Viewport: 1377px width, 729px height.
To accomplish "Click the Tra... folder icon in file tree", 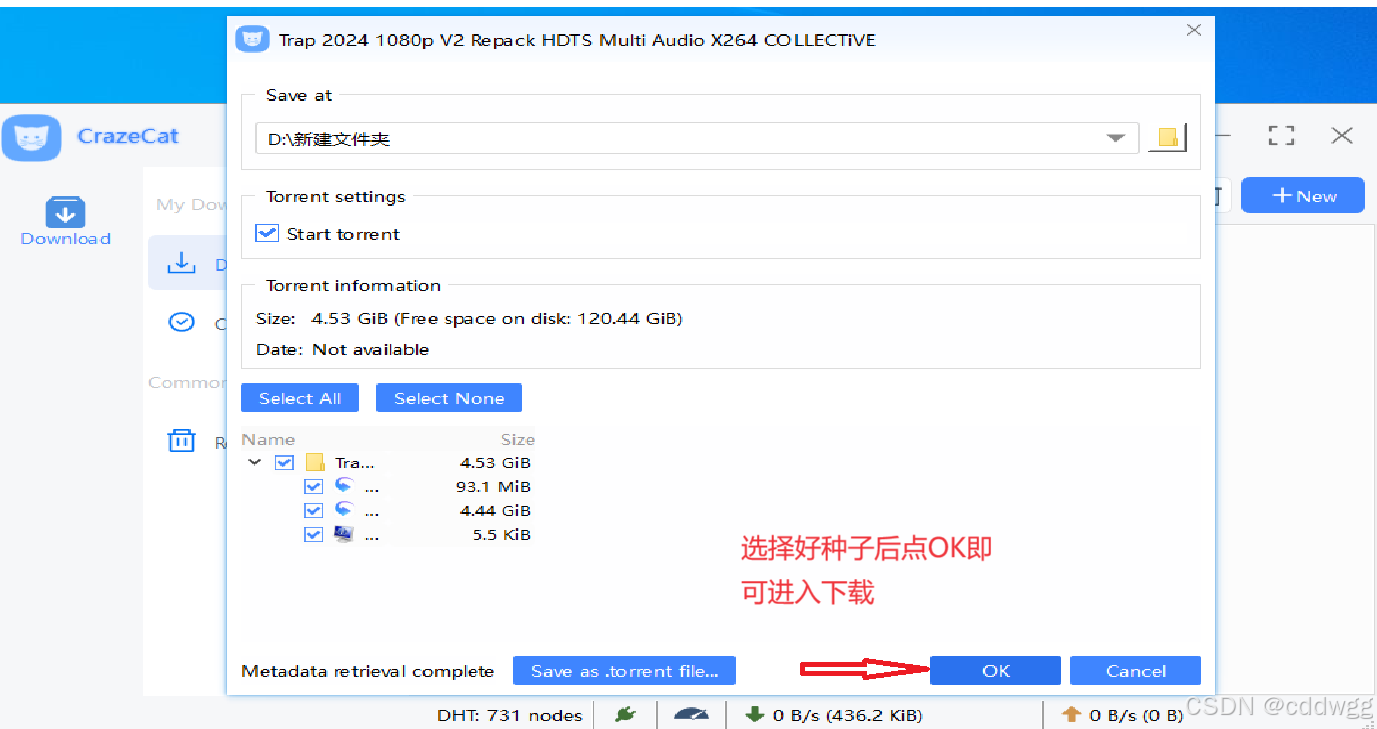I will click(315, 463).
